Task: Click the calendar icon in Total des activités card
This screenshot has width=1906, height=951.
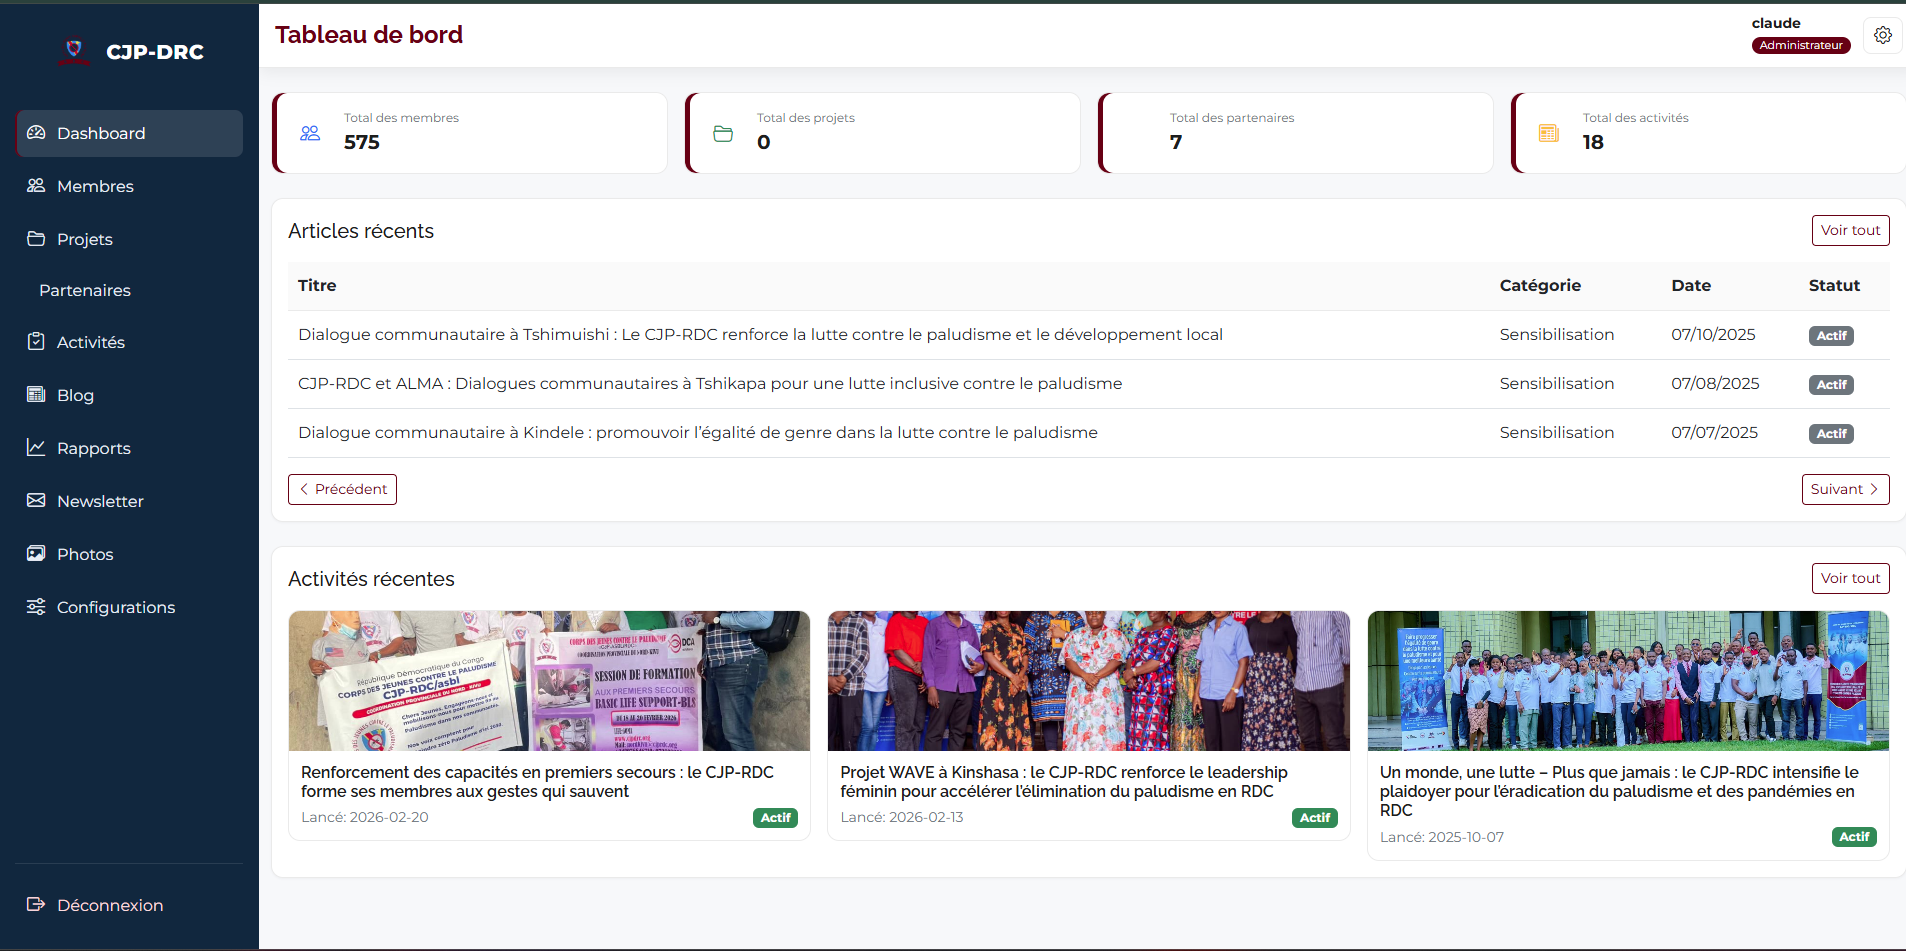Action: pyautogui.click(x=1549, y=133)
